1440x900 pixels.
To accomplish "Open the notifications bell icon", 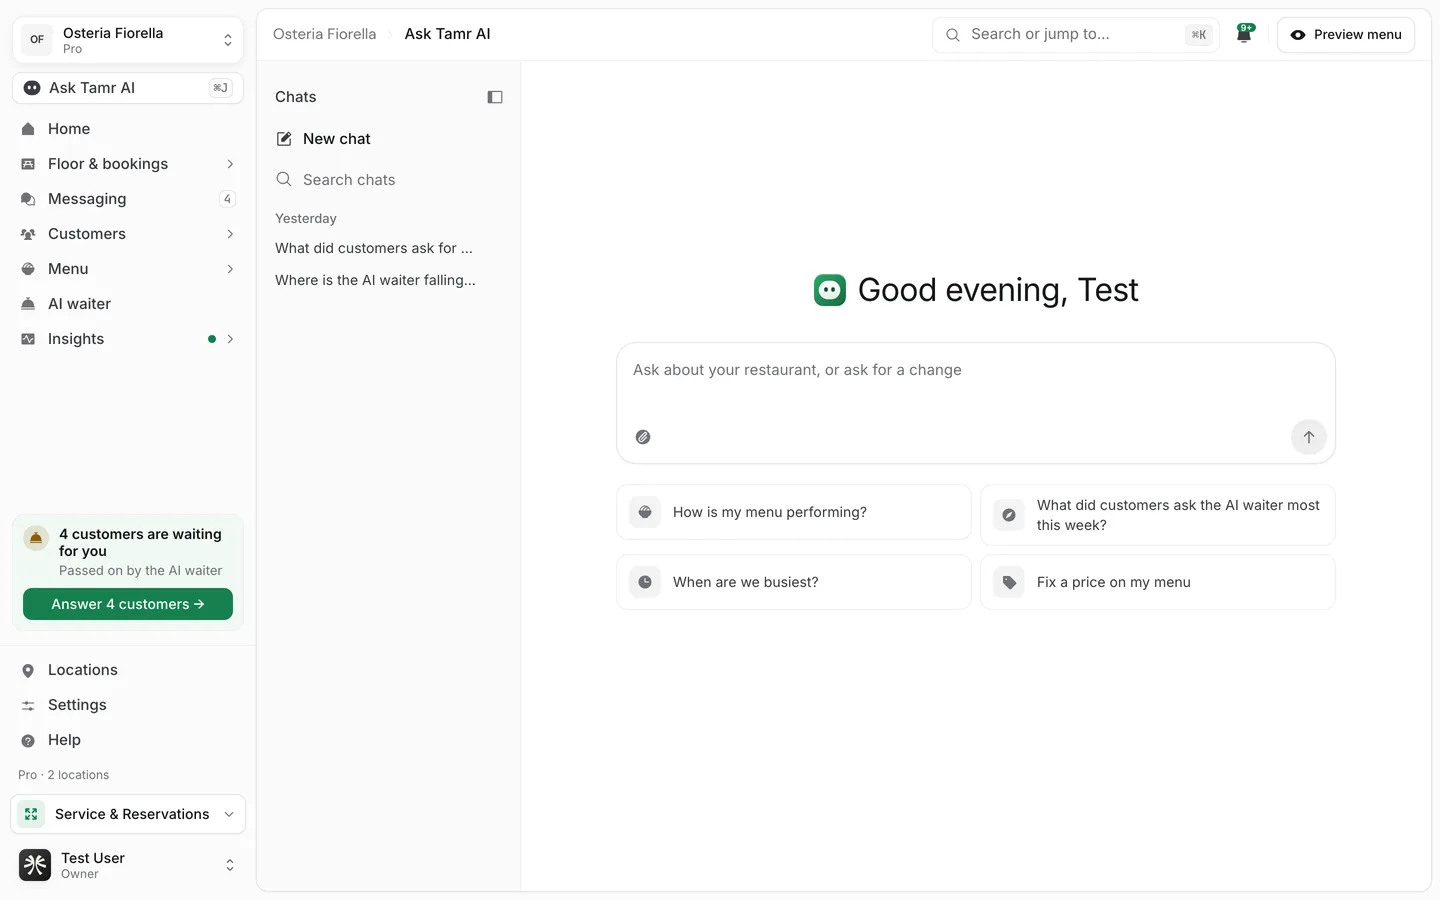I will coord(1244,34).
